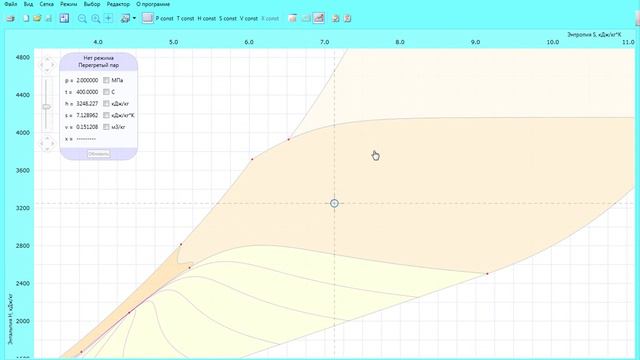
Task: Check the кДж/кг enthalpy checkbox
Action: click(x=106, y=104)
